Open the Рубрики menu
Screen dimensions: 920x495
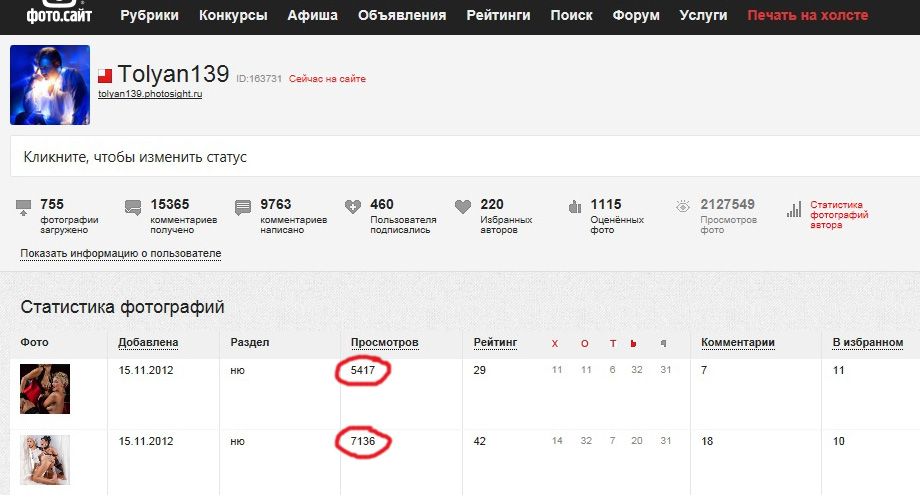click(149, 16)
